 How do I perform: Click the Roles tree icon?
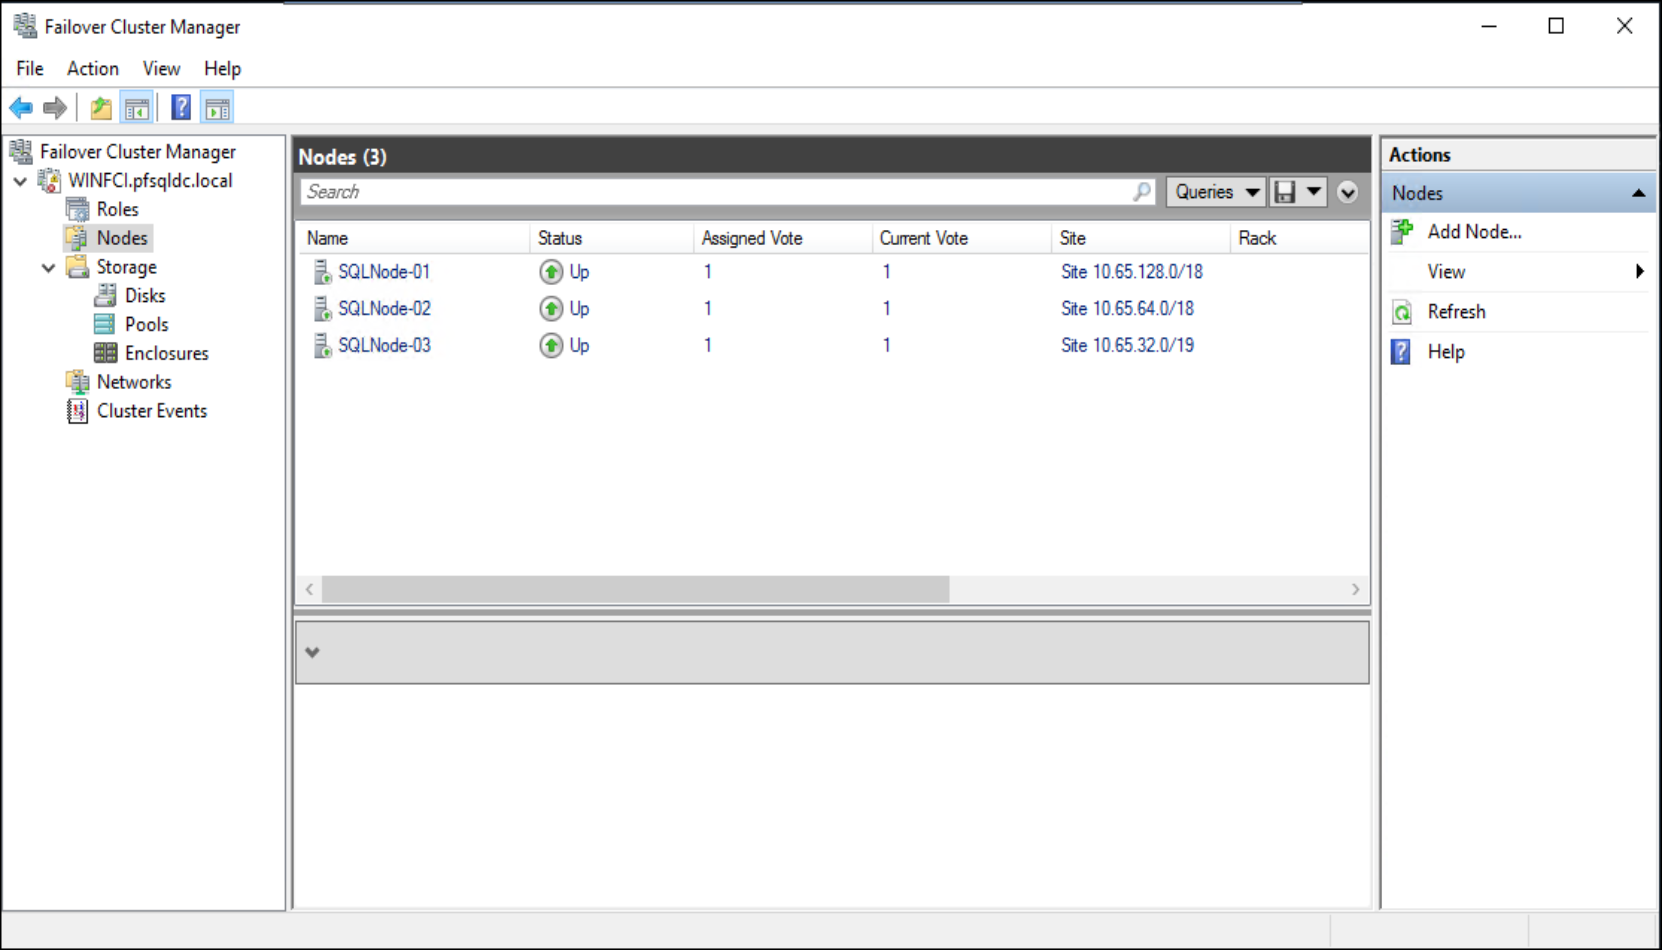click(77, 210)
